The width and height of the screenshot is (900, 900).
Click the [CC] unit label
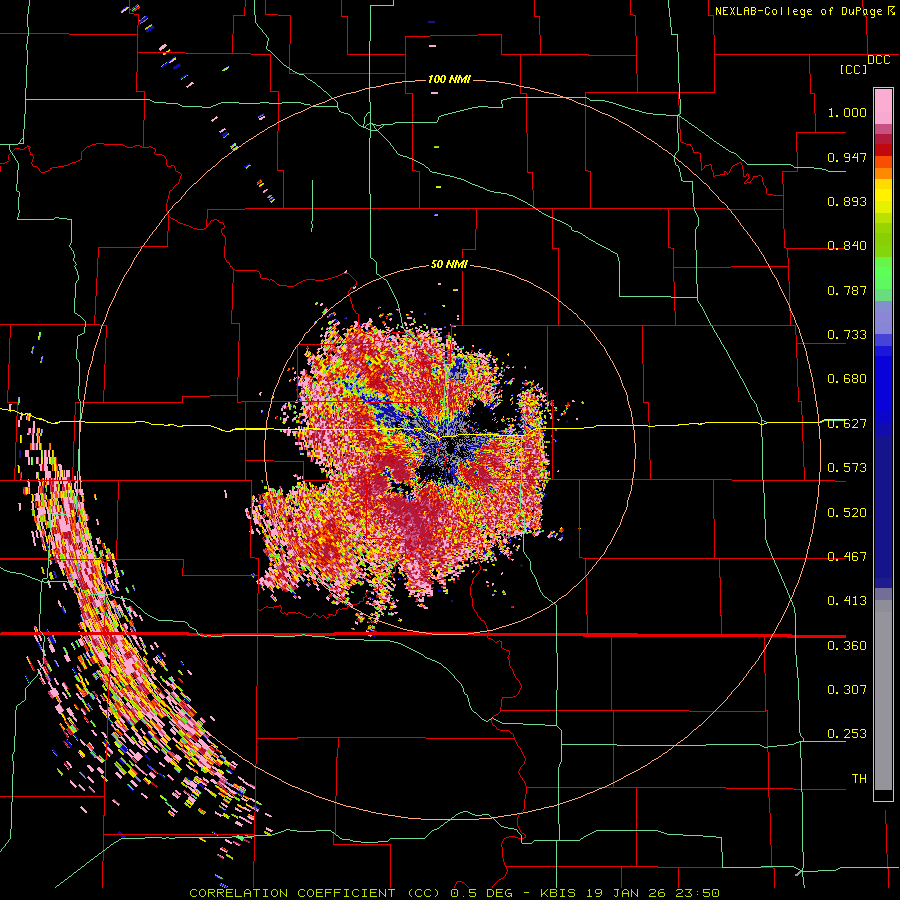(854, 69)
